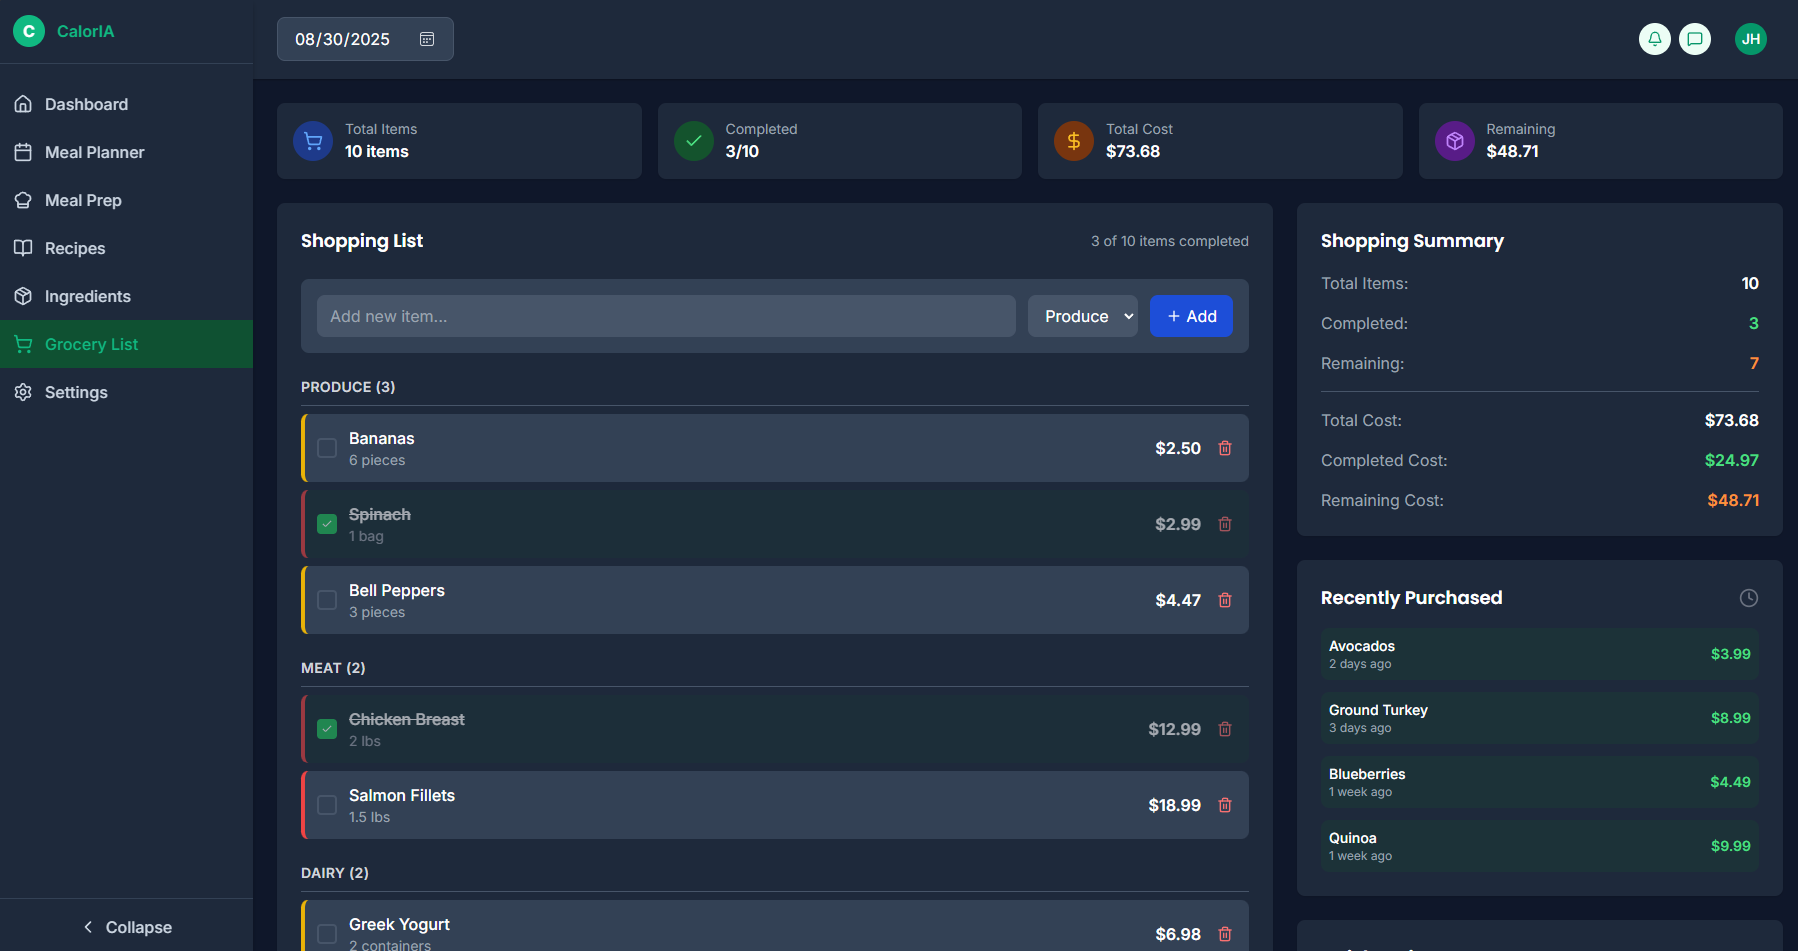Select the Ground Turkey recent entry
This screenshot has width=1798, height=951.
1540,718
